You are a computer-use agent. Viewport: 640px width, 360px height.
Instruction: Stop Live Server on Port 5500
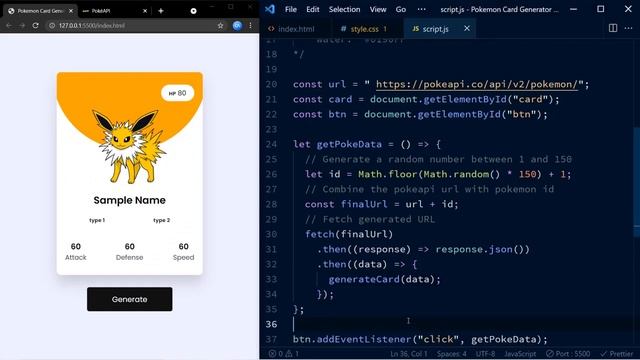(x=568, y=354)
